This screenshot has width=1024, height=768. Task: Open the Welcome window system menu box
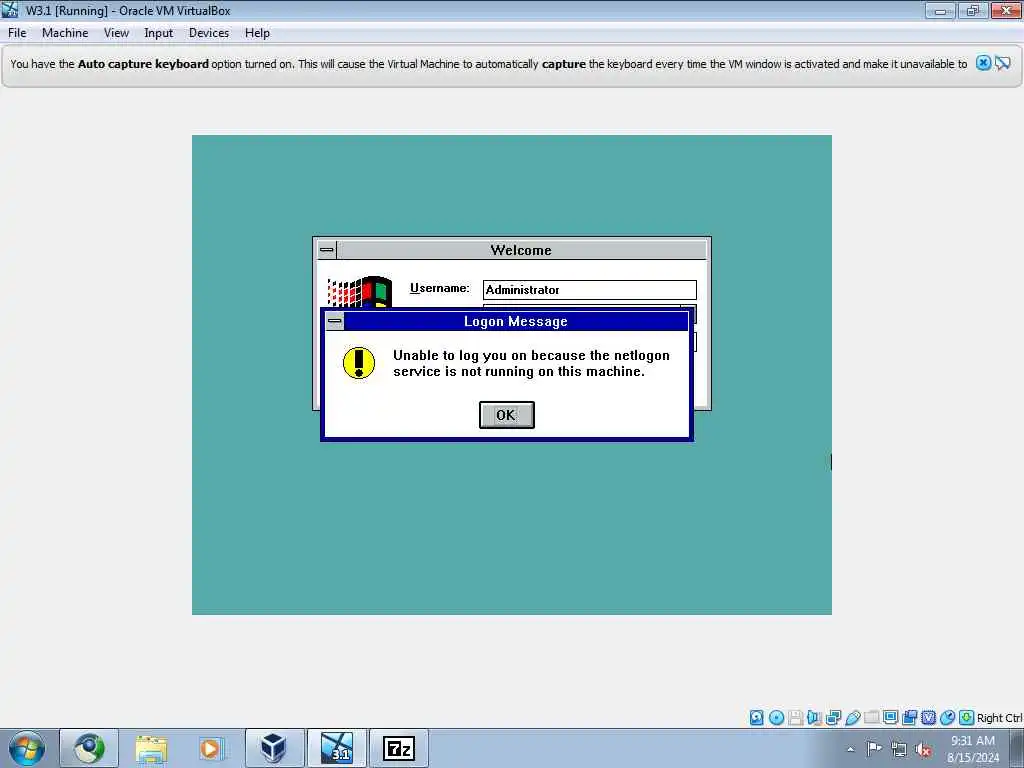[x=327, y=249]
